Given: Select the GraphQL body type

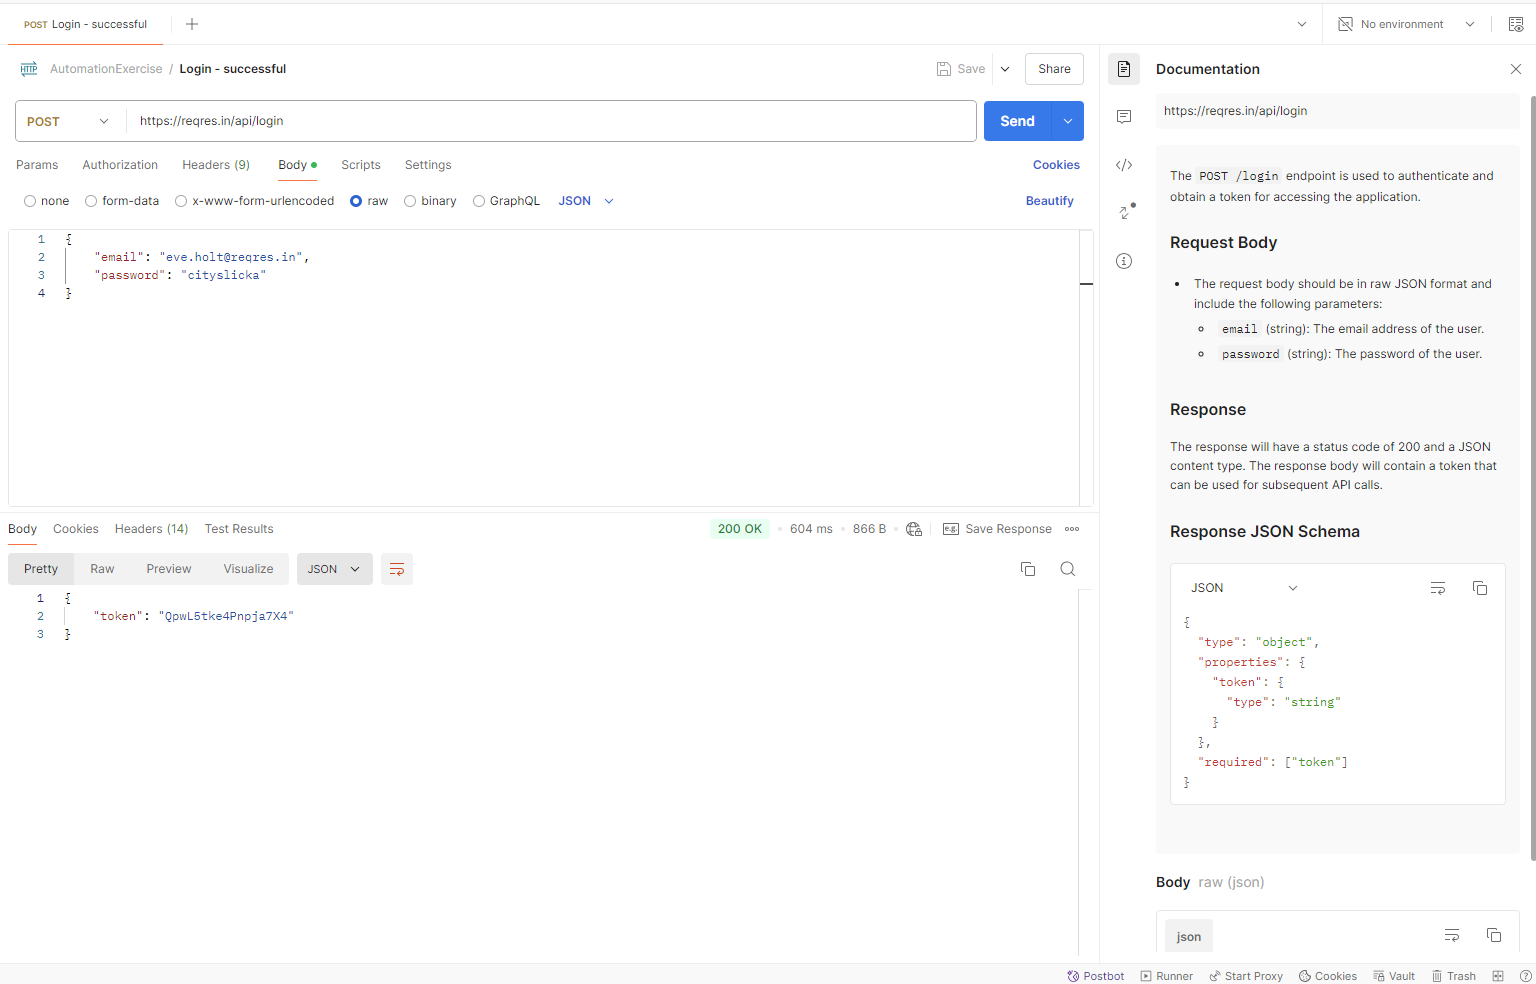Looking at the screenshot, I should point(506,200).
